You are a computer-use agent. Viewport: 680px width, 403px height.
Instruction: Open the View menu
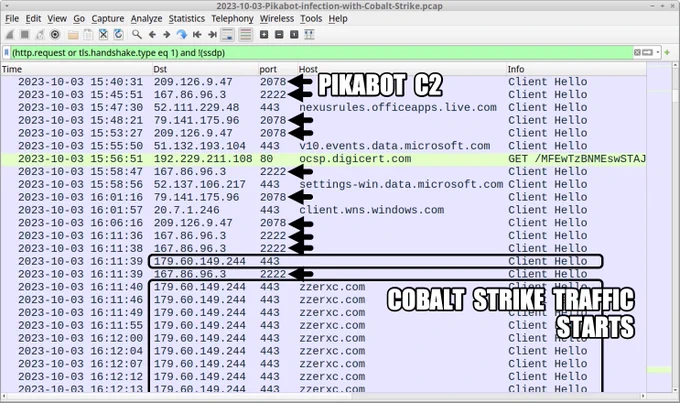click(x=57, y=19)
